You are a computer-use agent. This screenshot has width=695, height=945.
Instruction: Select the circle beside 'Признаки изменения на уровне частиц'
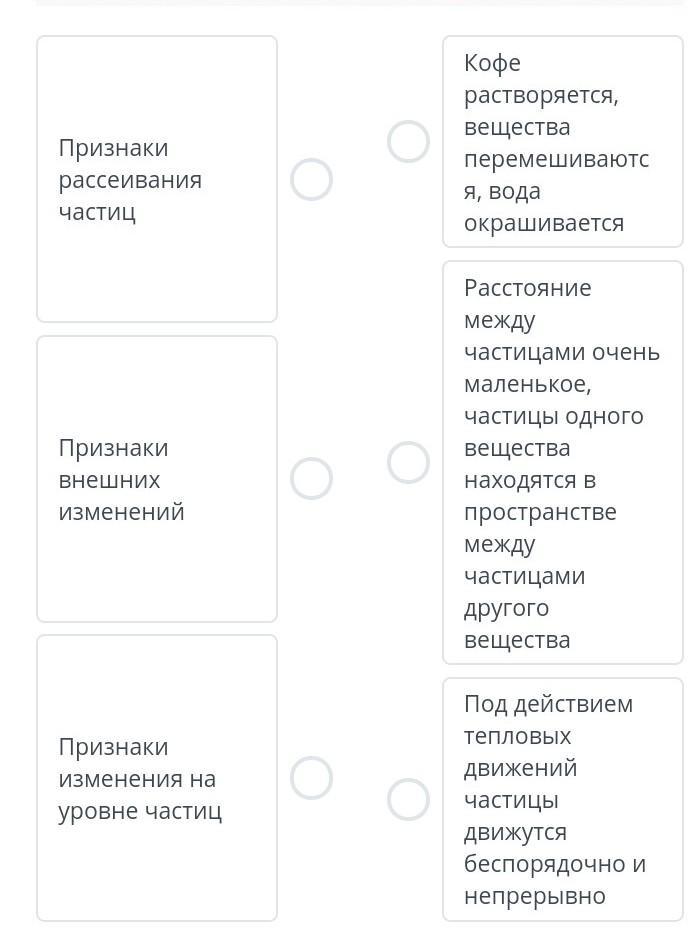[311, 778]
